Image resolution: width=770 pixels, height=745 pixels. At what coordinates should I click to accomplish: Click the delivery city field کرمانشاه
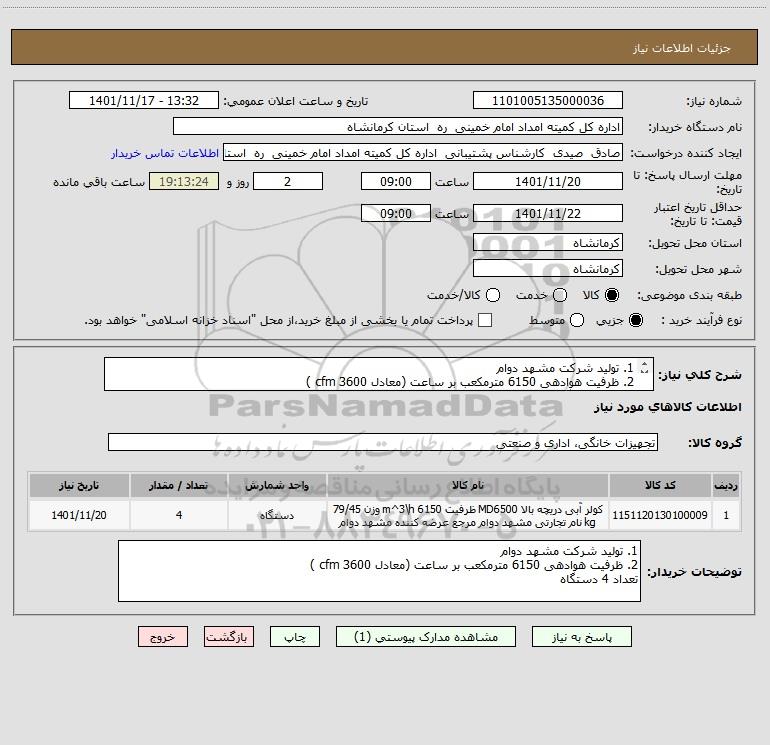tap(548, 269)
